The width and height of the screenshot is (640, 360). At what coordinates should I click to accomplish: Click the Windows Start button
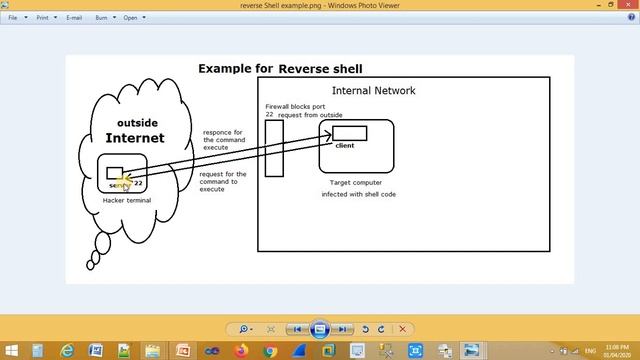point(11,351)
